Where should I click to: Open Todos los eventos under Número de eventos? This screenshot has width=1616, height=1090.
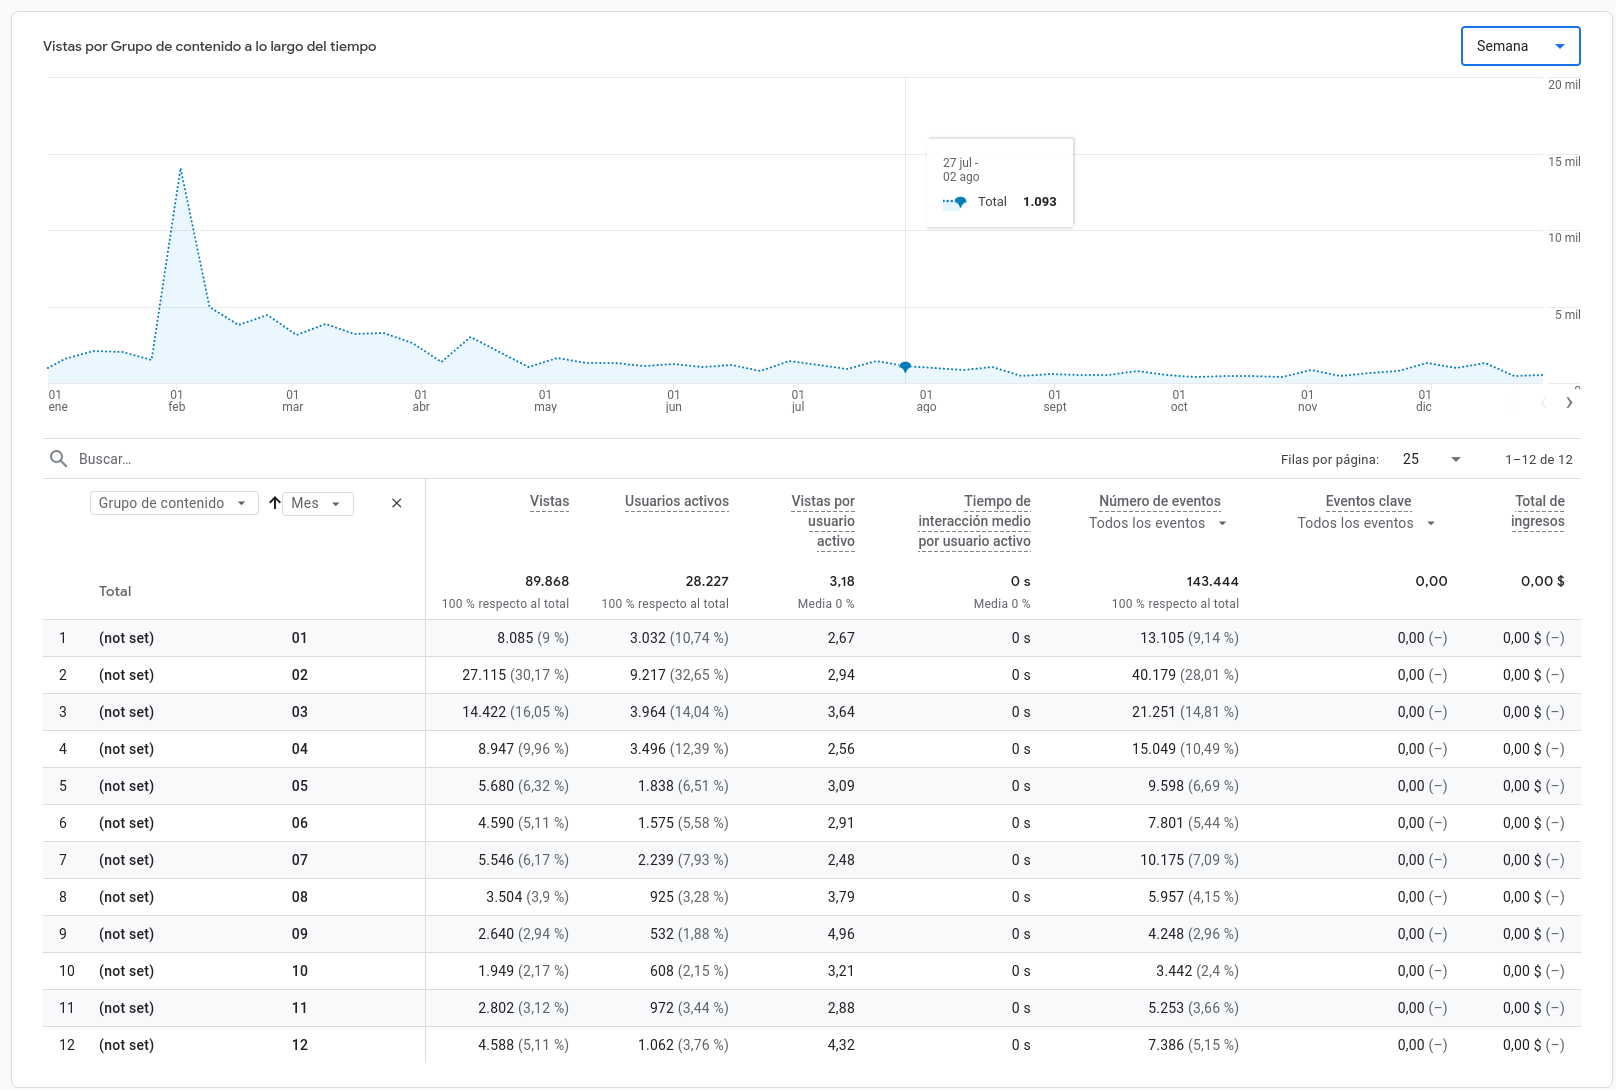pos(1157,523)
